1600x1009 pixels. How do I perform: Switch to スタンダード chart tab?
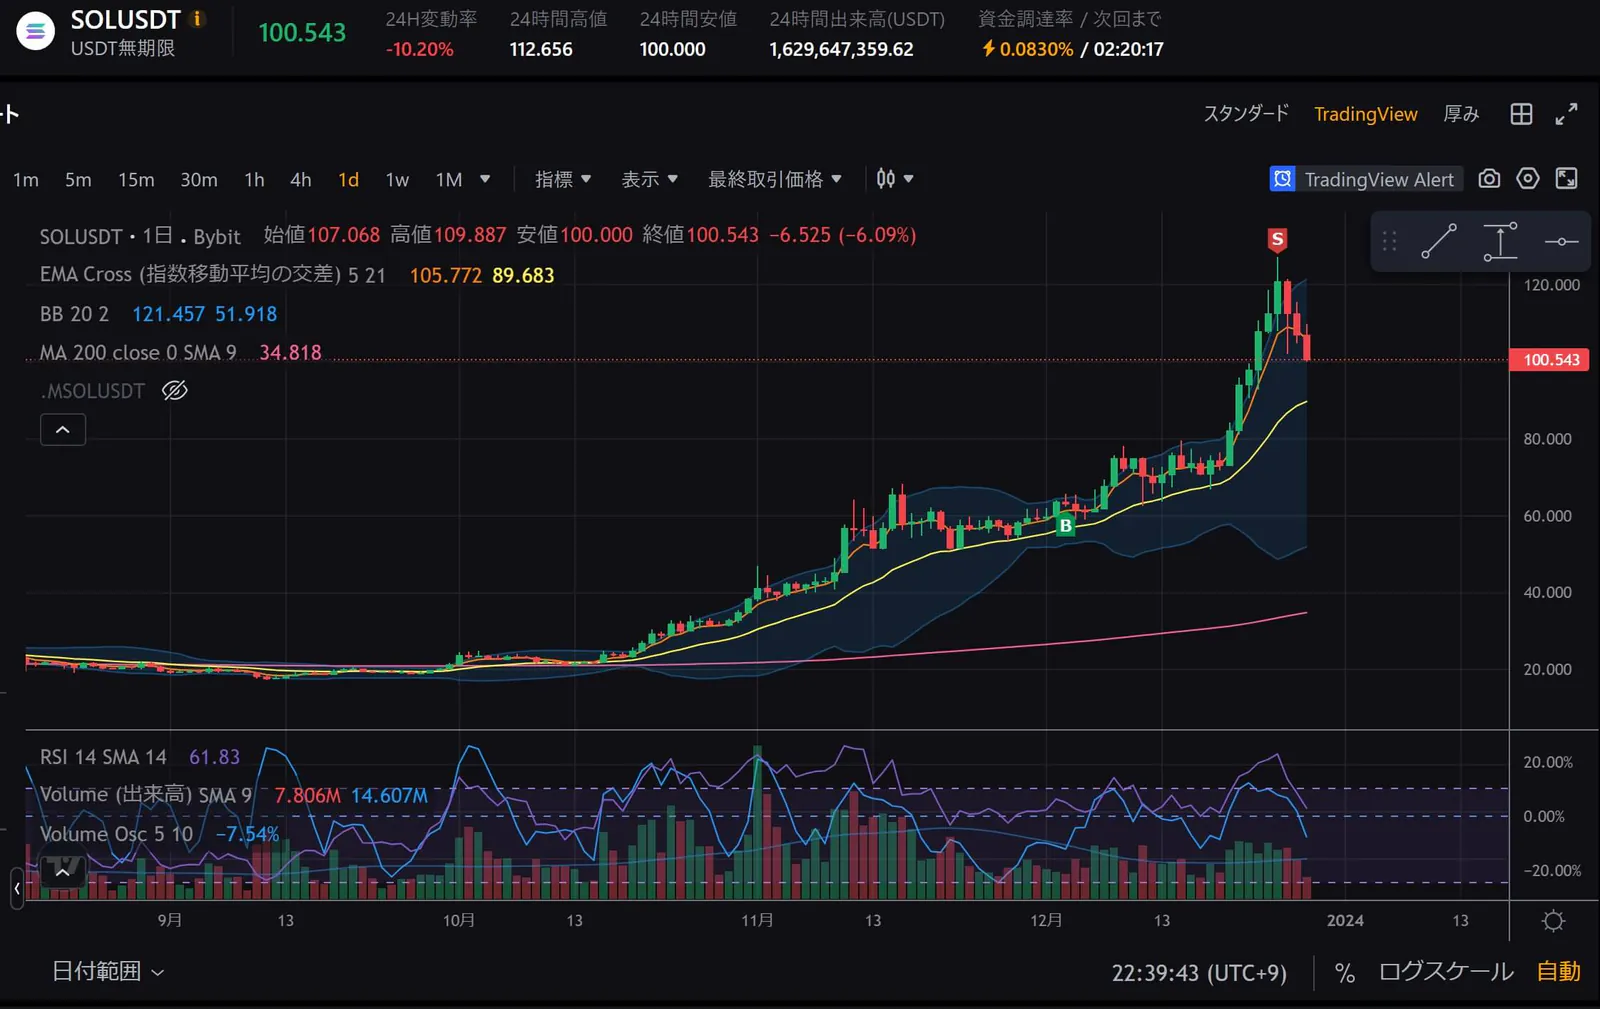(x=1246, y=114)
